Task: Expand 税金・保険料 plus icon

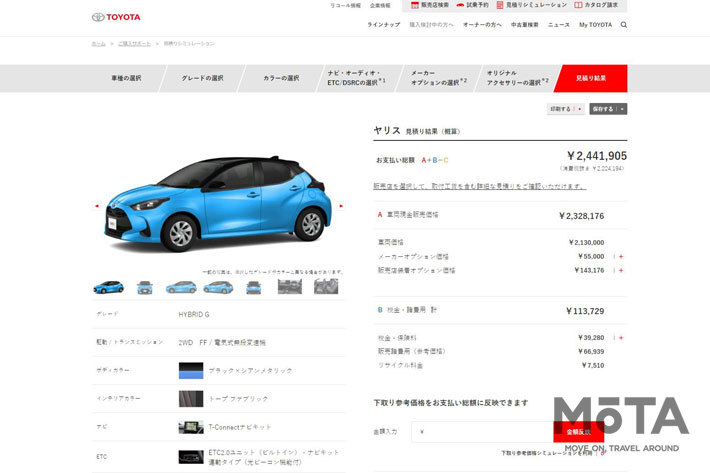Action: coord(621,338)
